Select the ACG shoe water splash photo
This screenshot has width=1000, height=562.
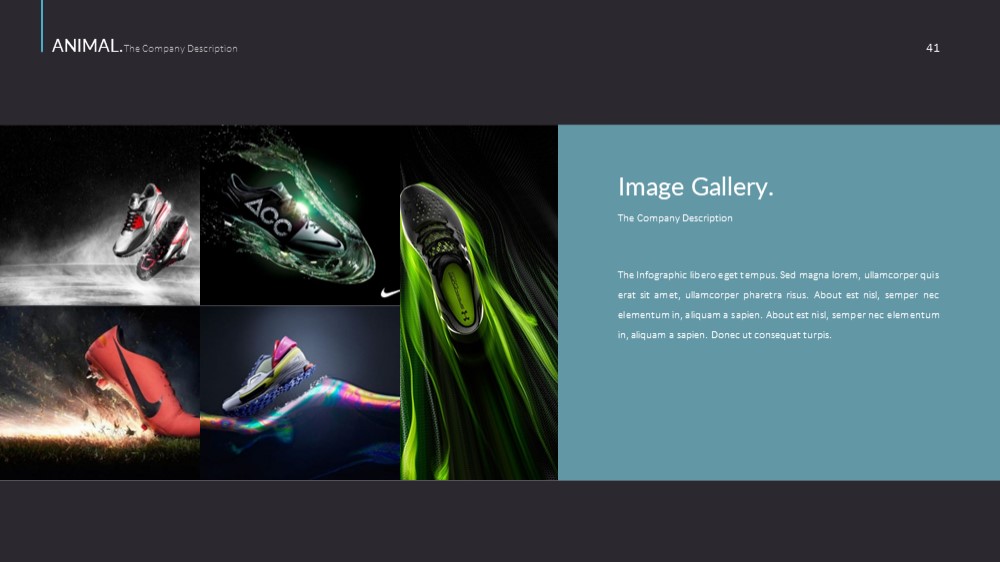click(x=300, y=215)
